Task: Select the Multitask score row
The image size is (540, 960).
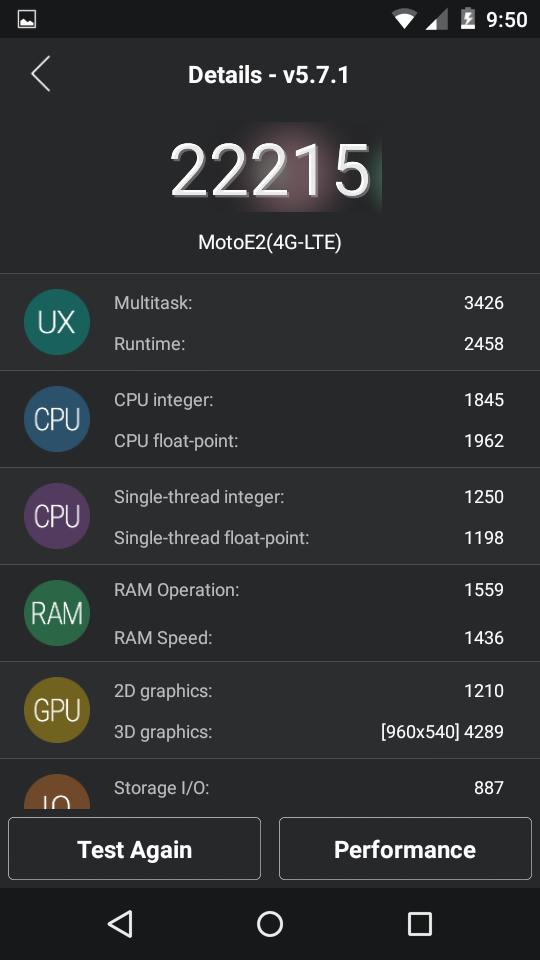Action: click(x=309, y=302)
